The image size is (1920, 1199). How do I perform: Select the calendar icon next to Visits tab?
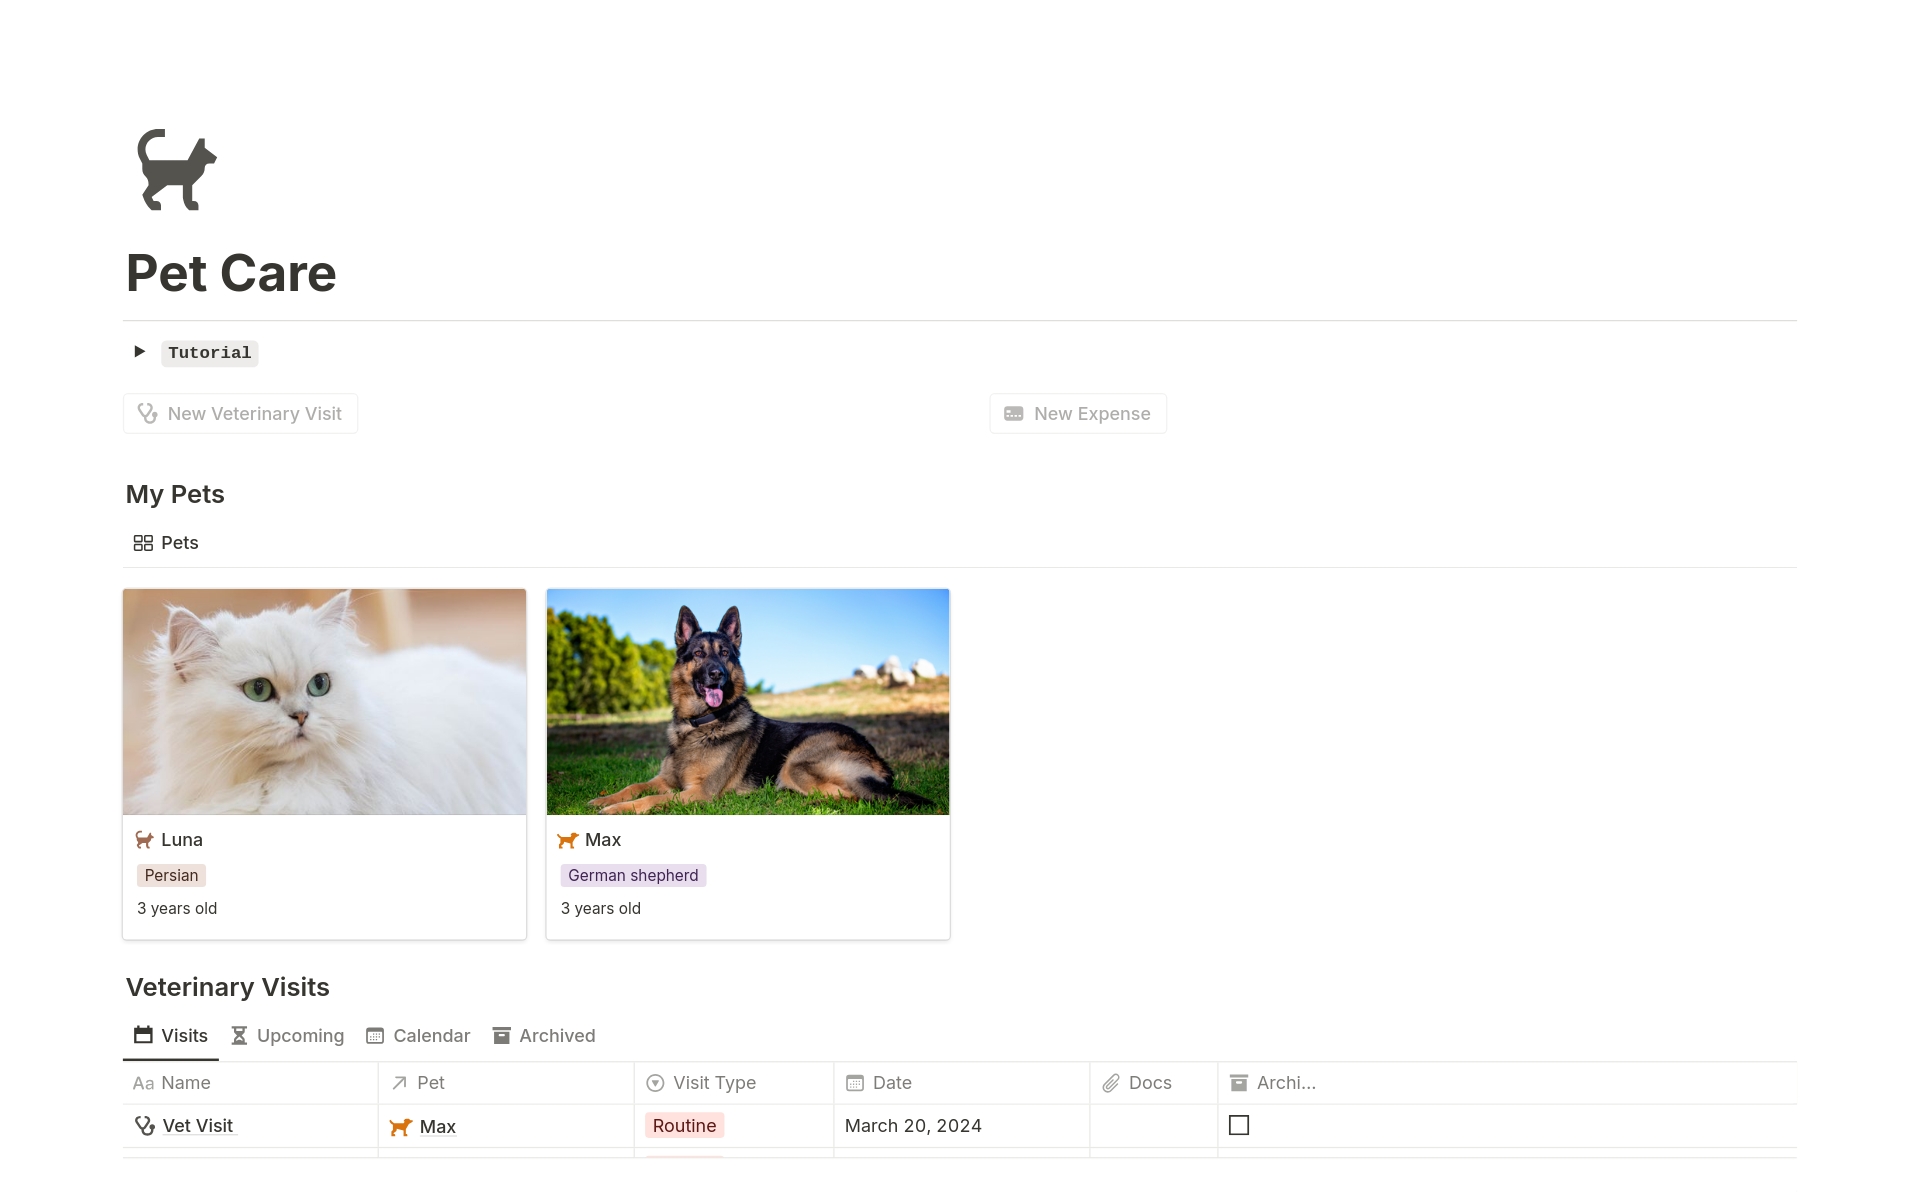point(143,1035)
